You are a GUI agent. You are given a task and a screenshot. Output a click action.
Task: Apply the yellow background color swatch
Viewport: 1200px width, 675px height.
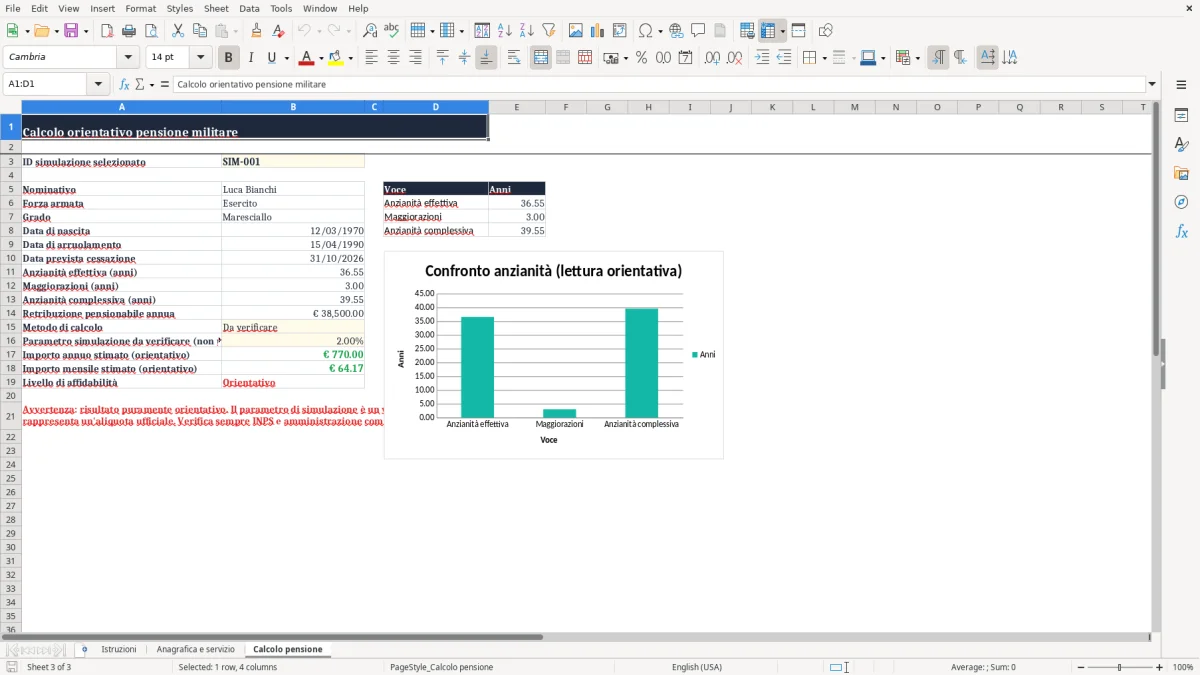pyautogui.click(x=336, y=58)
